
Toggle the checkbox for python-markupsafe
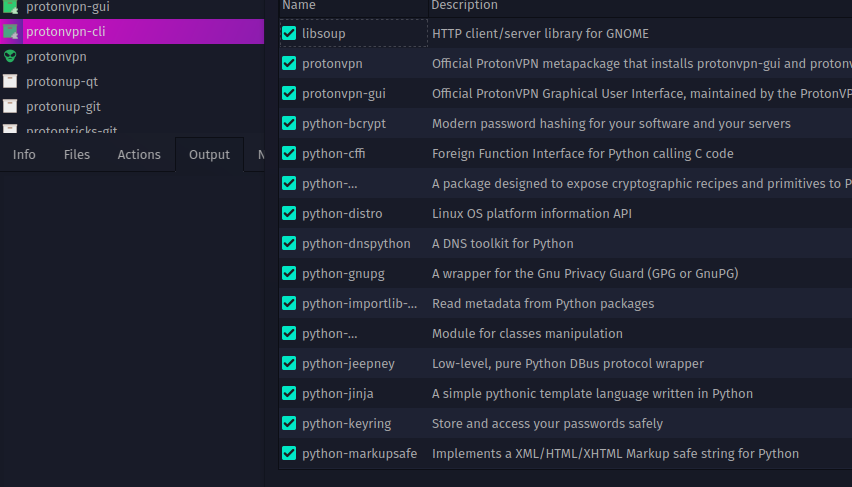tap(289, 453)
